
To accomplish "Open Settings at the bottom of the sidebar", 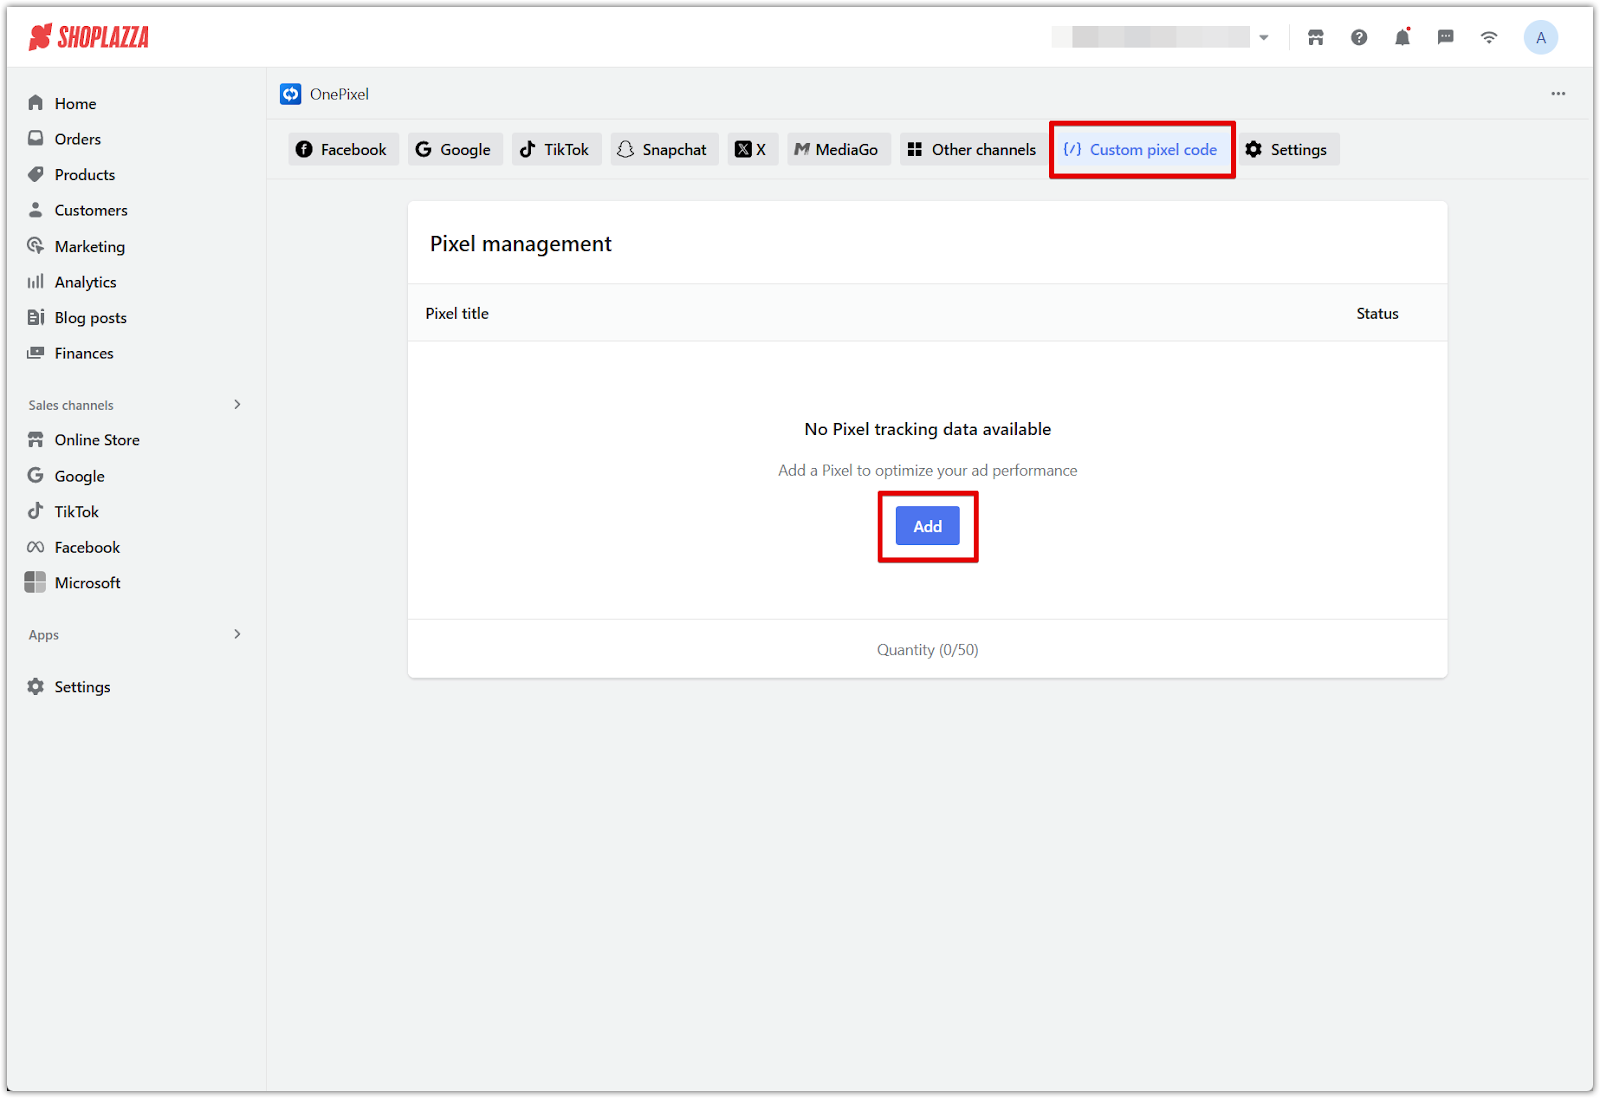I will click(x=82, y=687).
